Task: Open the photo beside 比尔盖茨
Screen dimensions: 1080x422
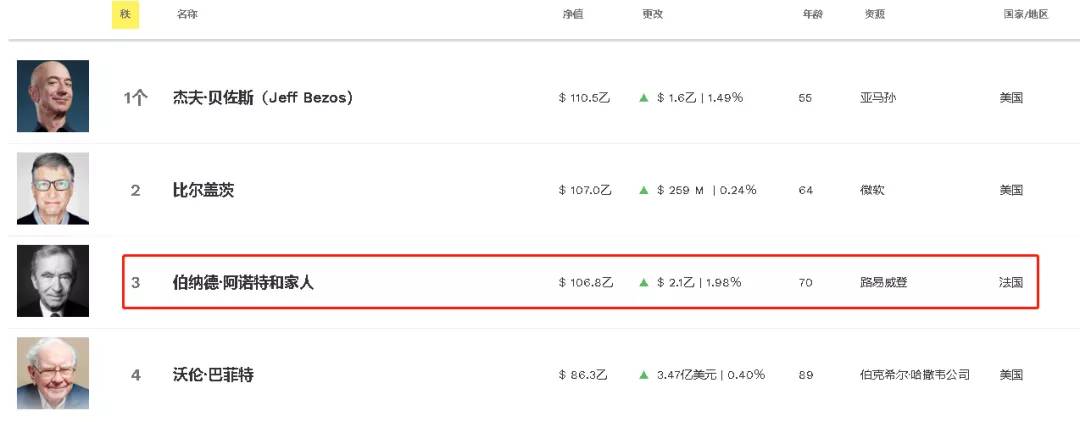Action: coord(53,189)
